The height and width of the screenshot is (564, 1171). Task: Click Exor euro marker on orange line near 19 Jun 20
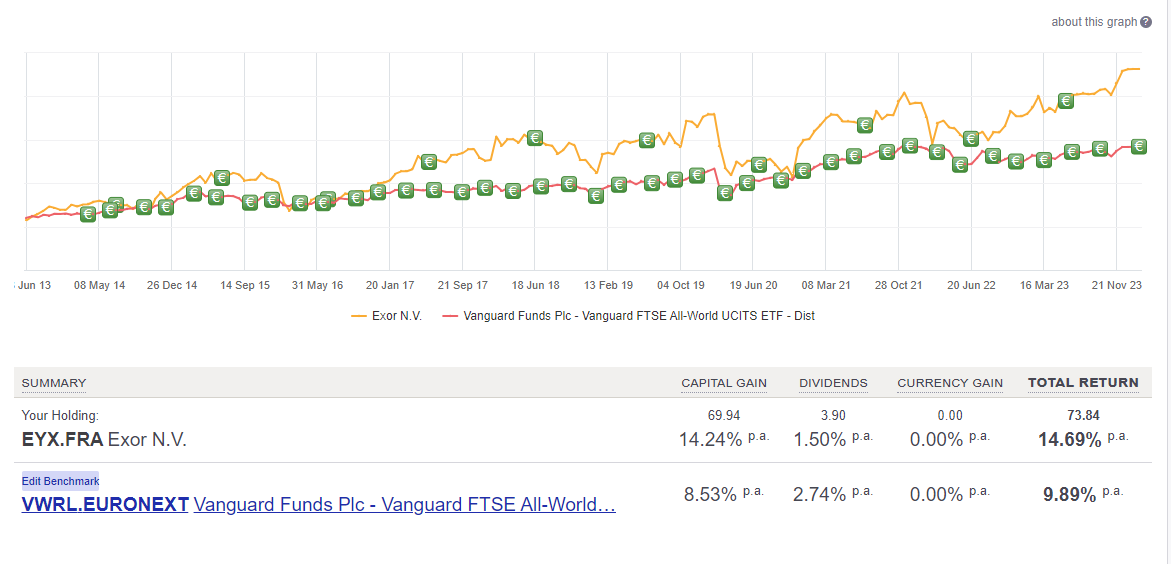759,164
